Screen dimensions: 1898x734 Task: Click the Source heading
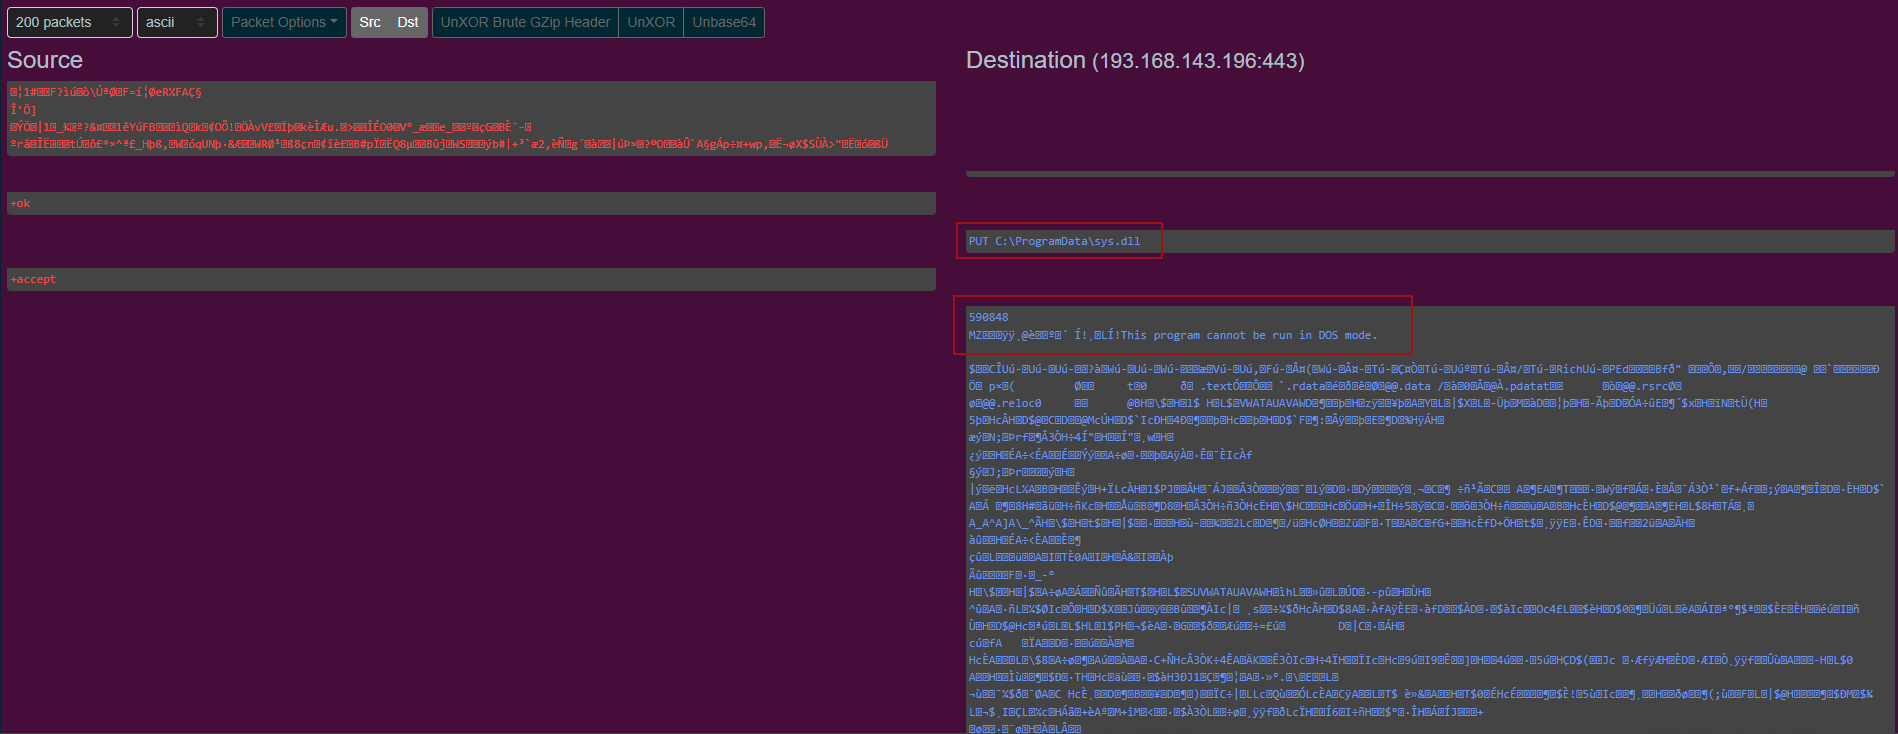[45, 60]
